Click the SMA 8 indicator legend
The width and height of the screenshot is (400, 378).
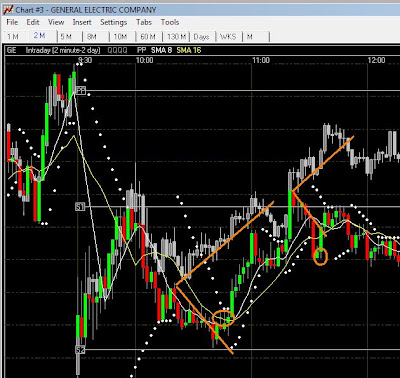pos(161,50)
